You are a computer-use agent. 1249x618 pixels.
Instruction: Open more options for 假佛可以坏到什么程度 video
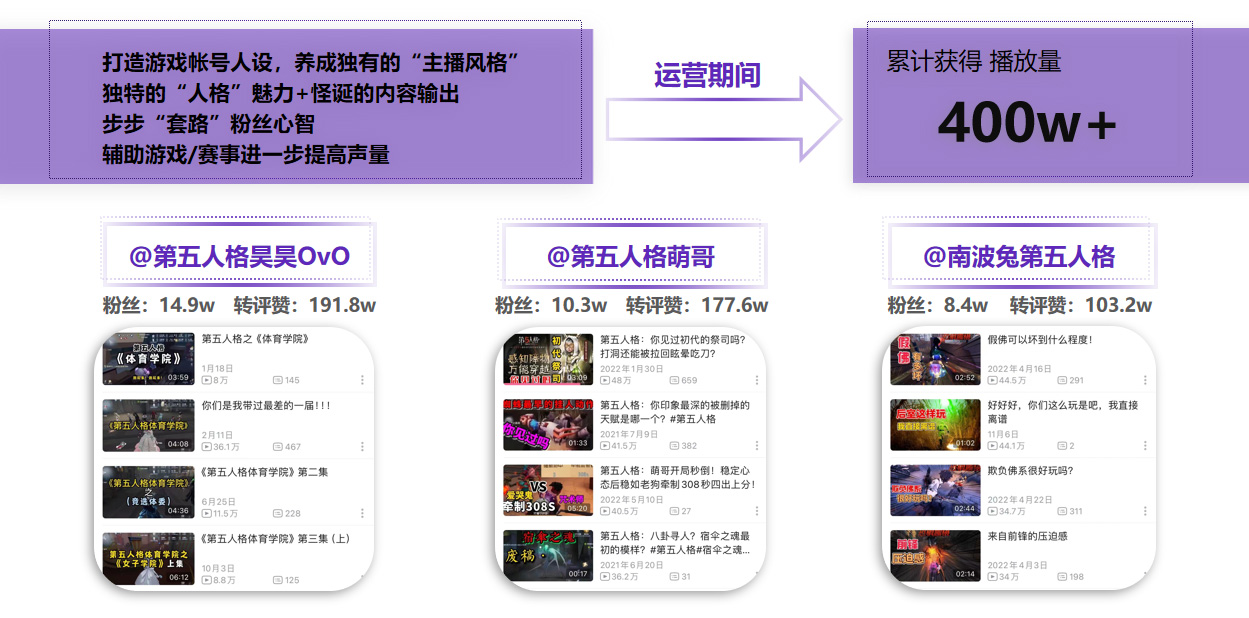tap(1145, 380)
